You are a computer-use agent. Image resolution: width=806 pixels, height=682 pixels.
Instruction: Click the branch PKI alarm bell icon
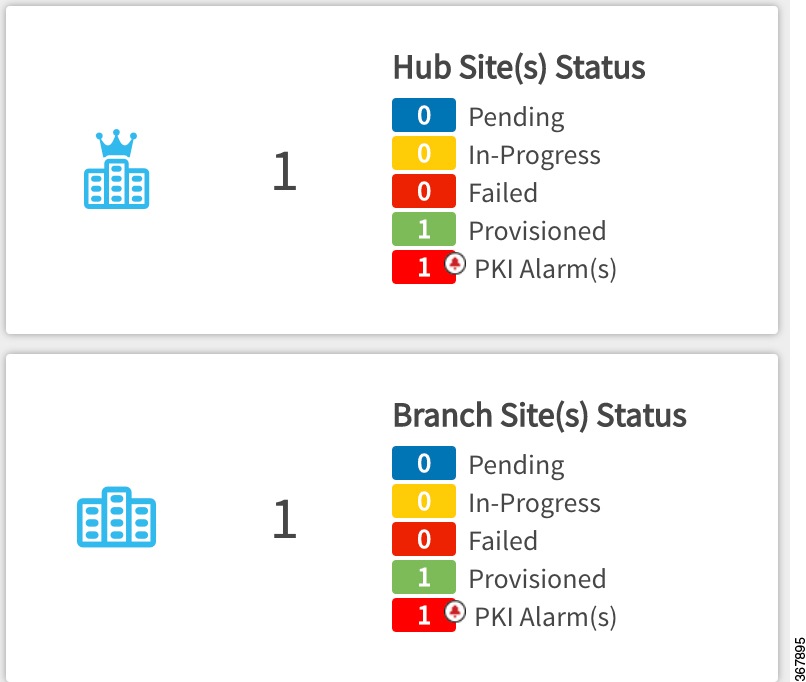[x=455, y=612]
